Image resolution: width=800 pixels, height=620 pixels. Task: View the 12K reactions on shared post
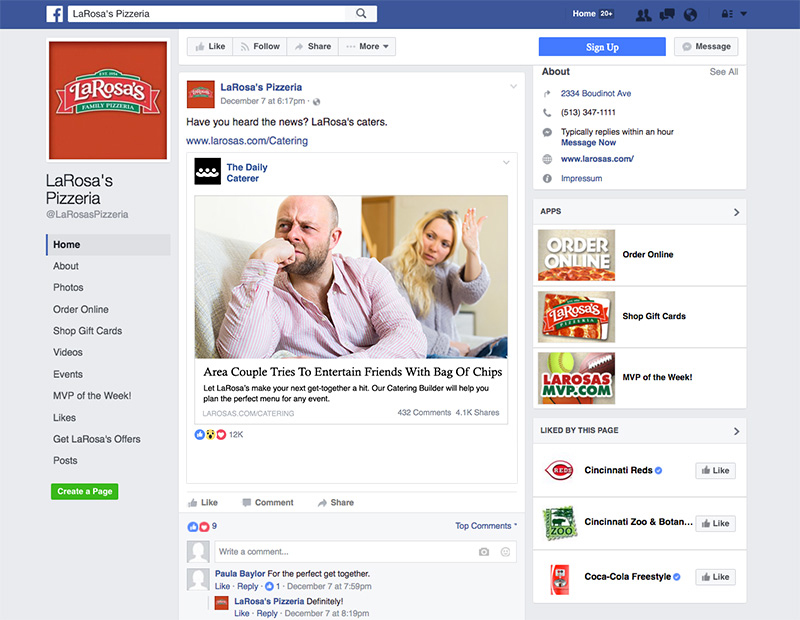point(219,435)
